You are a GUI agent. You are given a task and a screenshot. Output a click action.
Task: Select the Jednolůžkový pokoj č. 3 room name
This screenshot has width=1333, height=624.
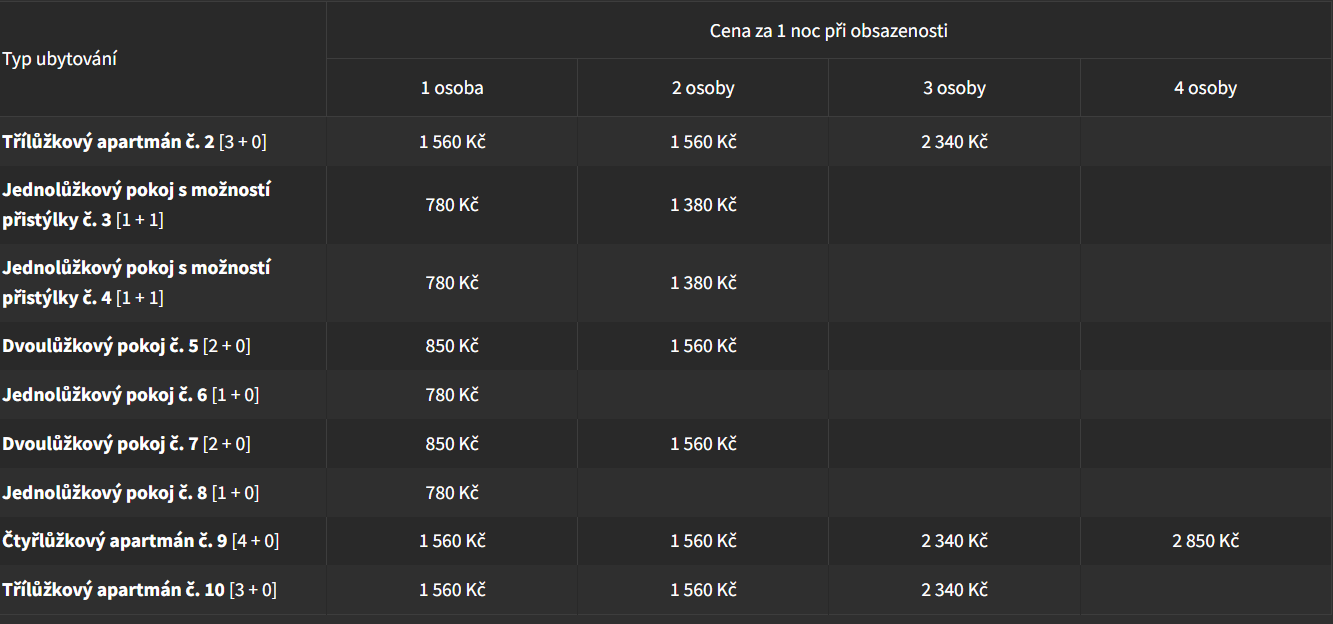[x=136, y=205]
